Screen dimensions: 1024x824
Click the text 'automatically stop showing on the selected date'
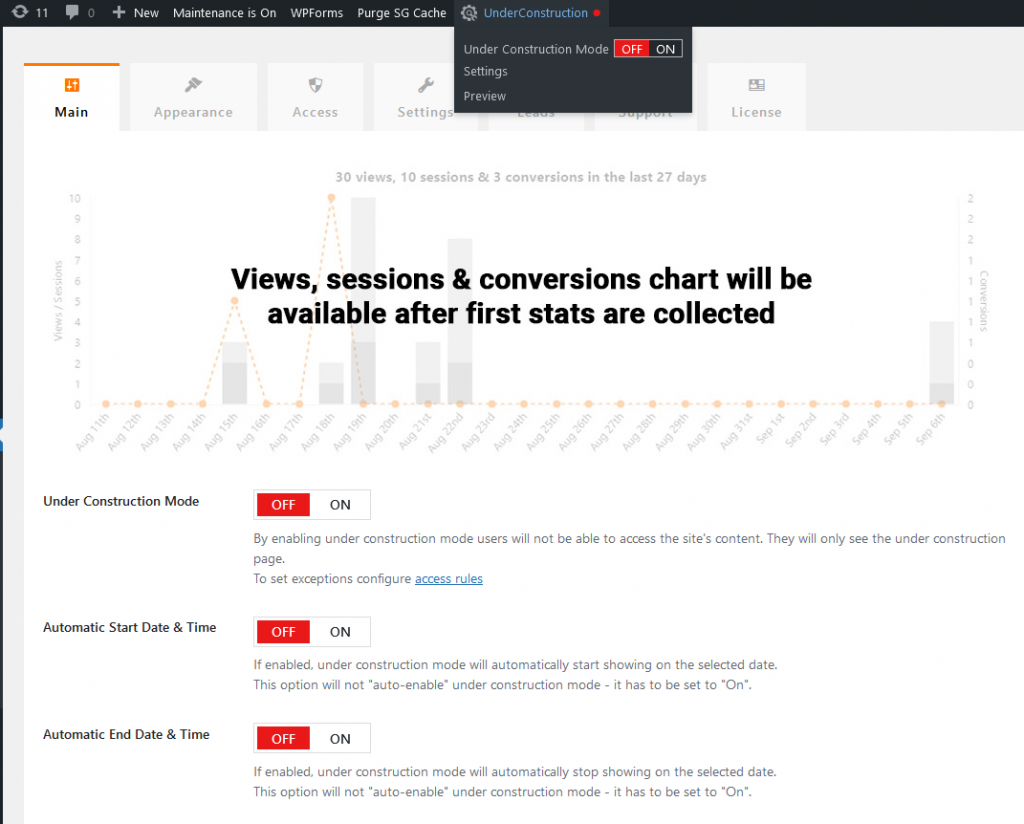(x=633, y=772)
